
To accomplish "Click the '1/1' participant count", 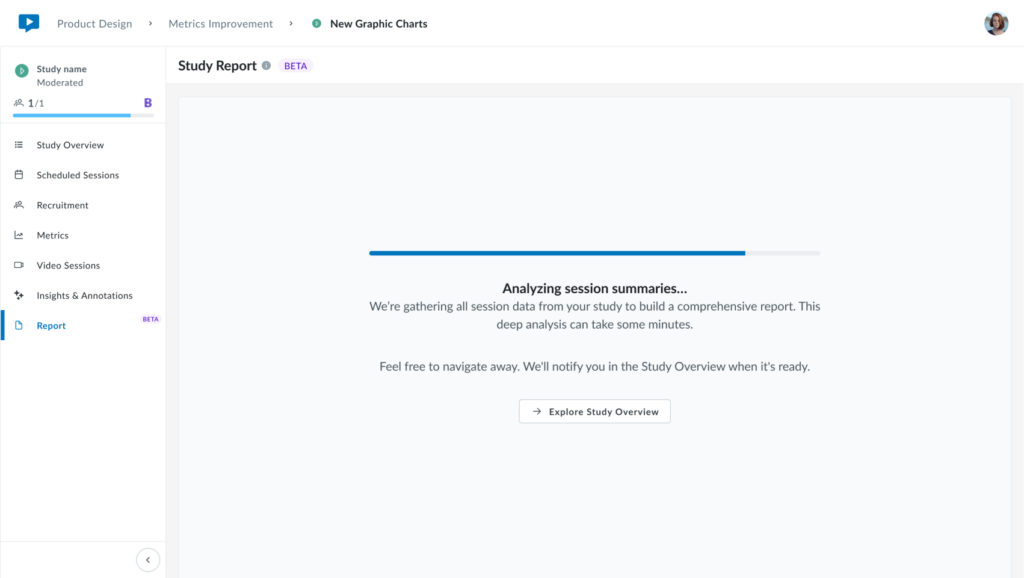I will [36, 103].
